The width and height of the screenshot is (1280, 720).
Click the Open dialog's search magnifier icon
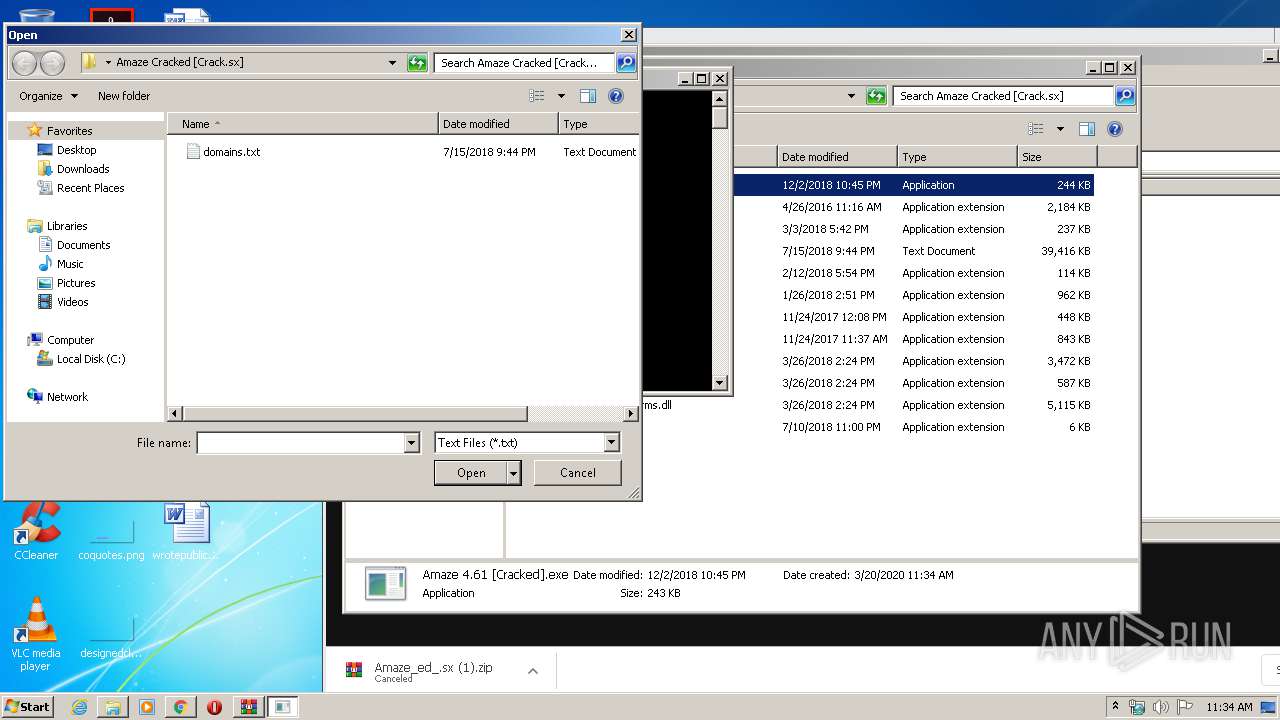coord(626,63)
